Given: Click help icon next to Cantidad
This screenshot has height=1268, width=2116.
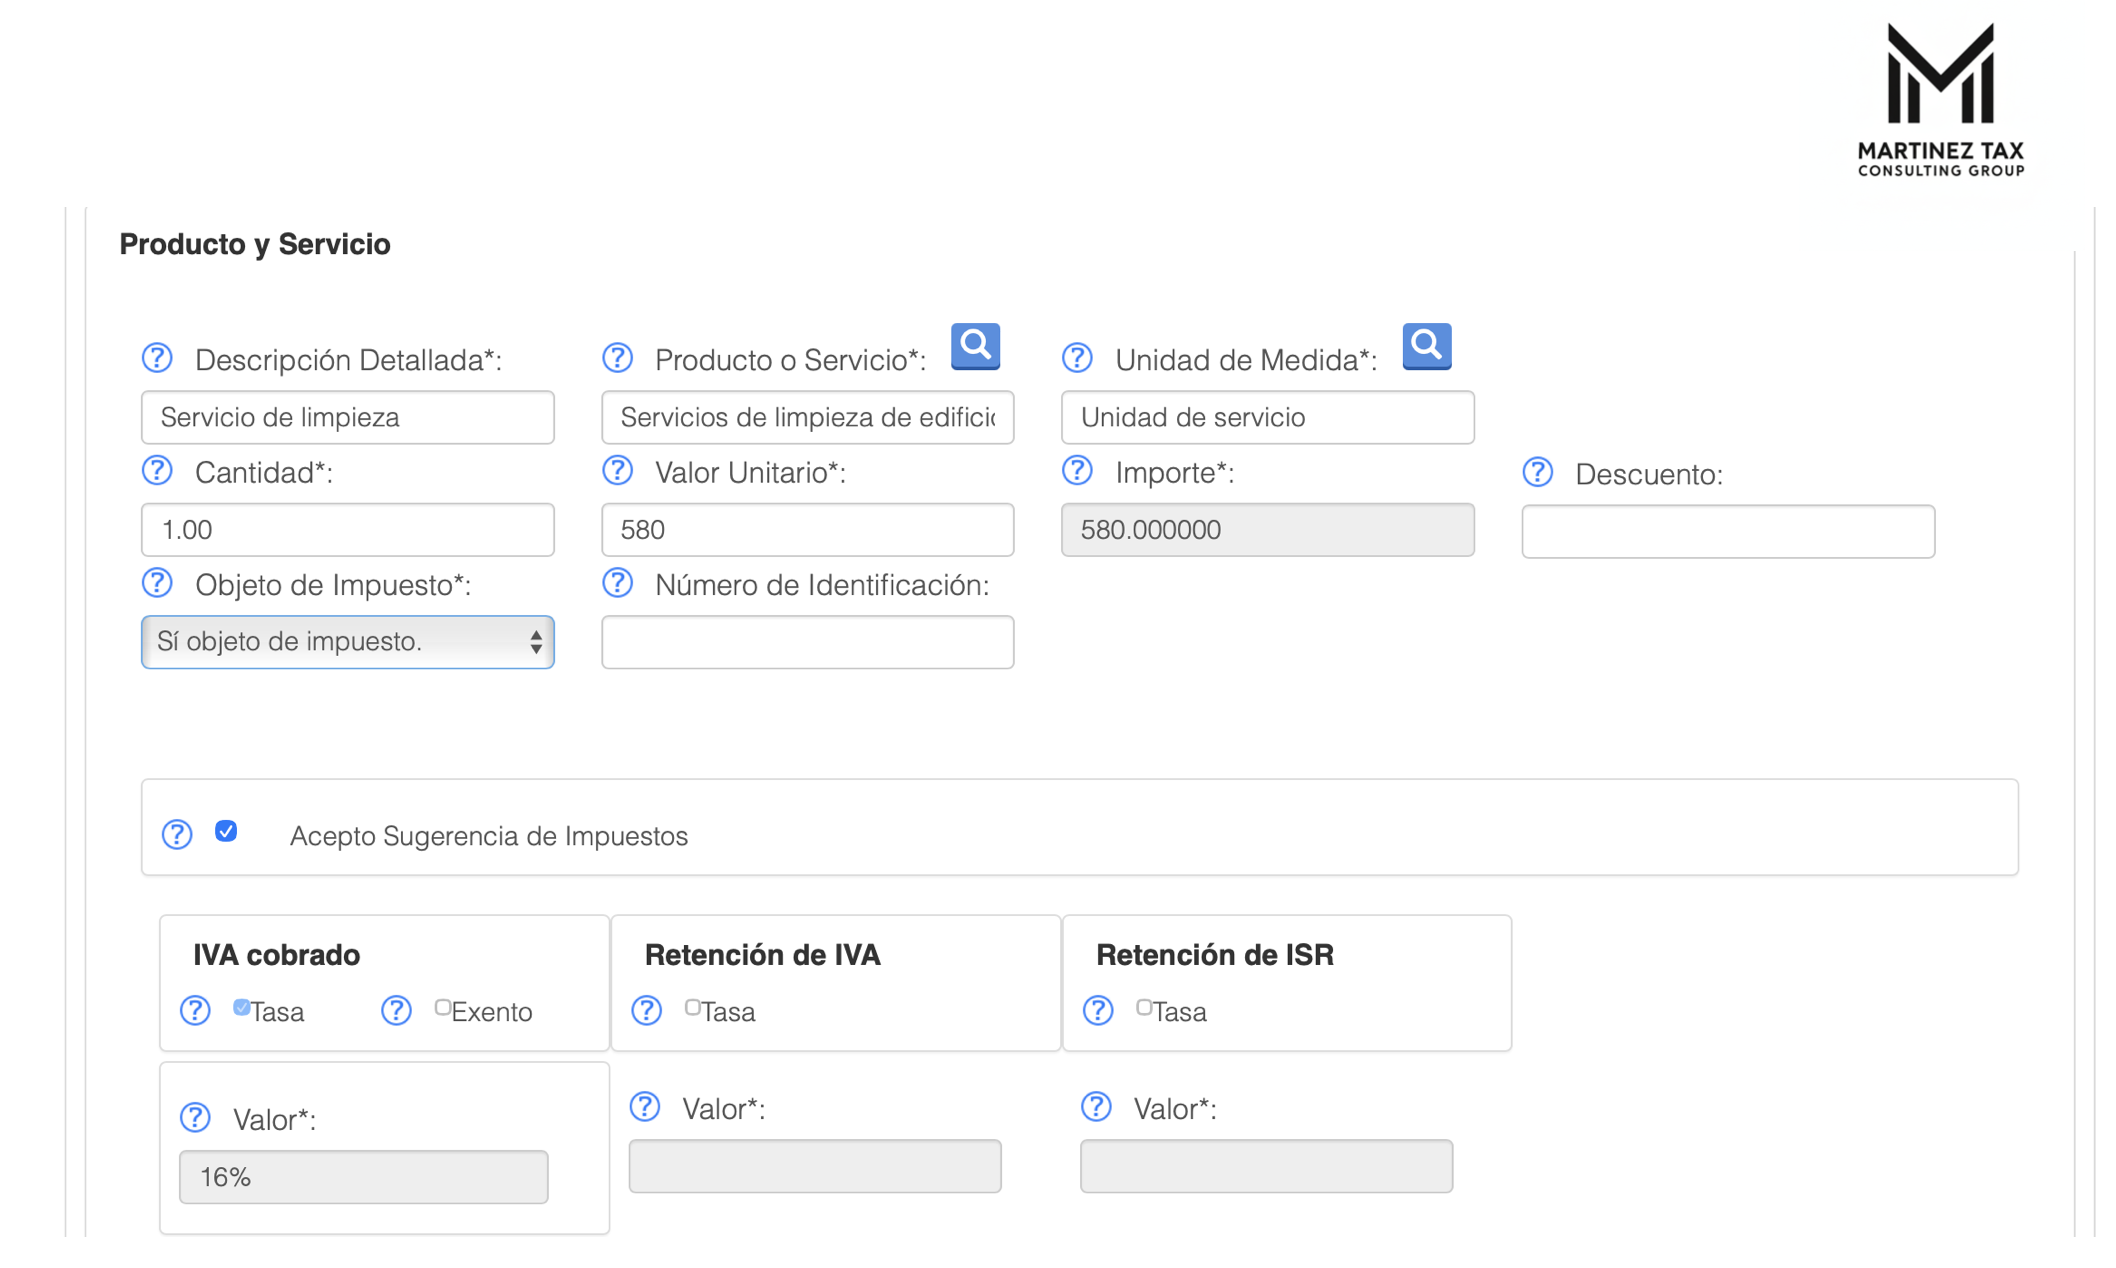Looking at the screenshot, I should click(x=157, y=471).
